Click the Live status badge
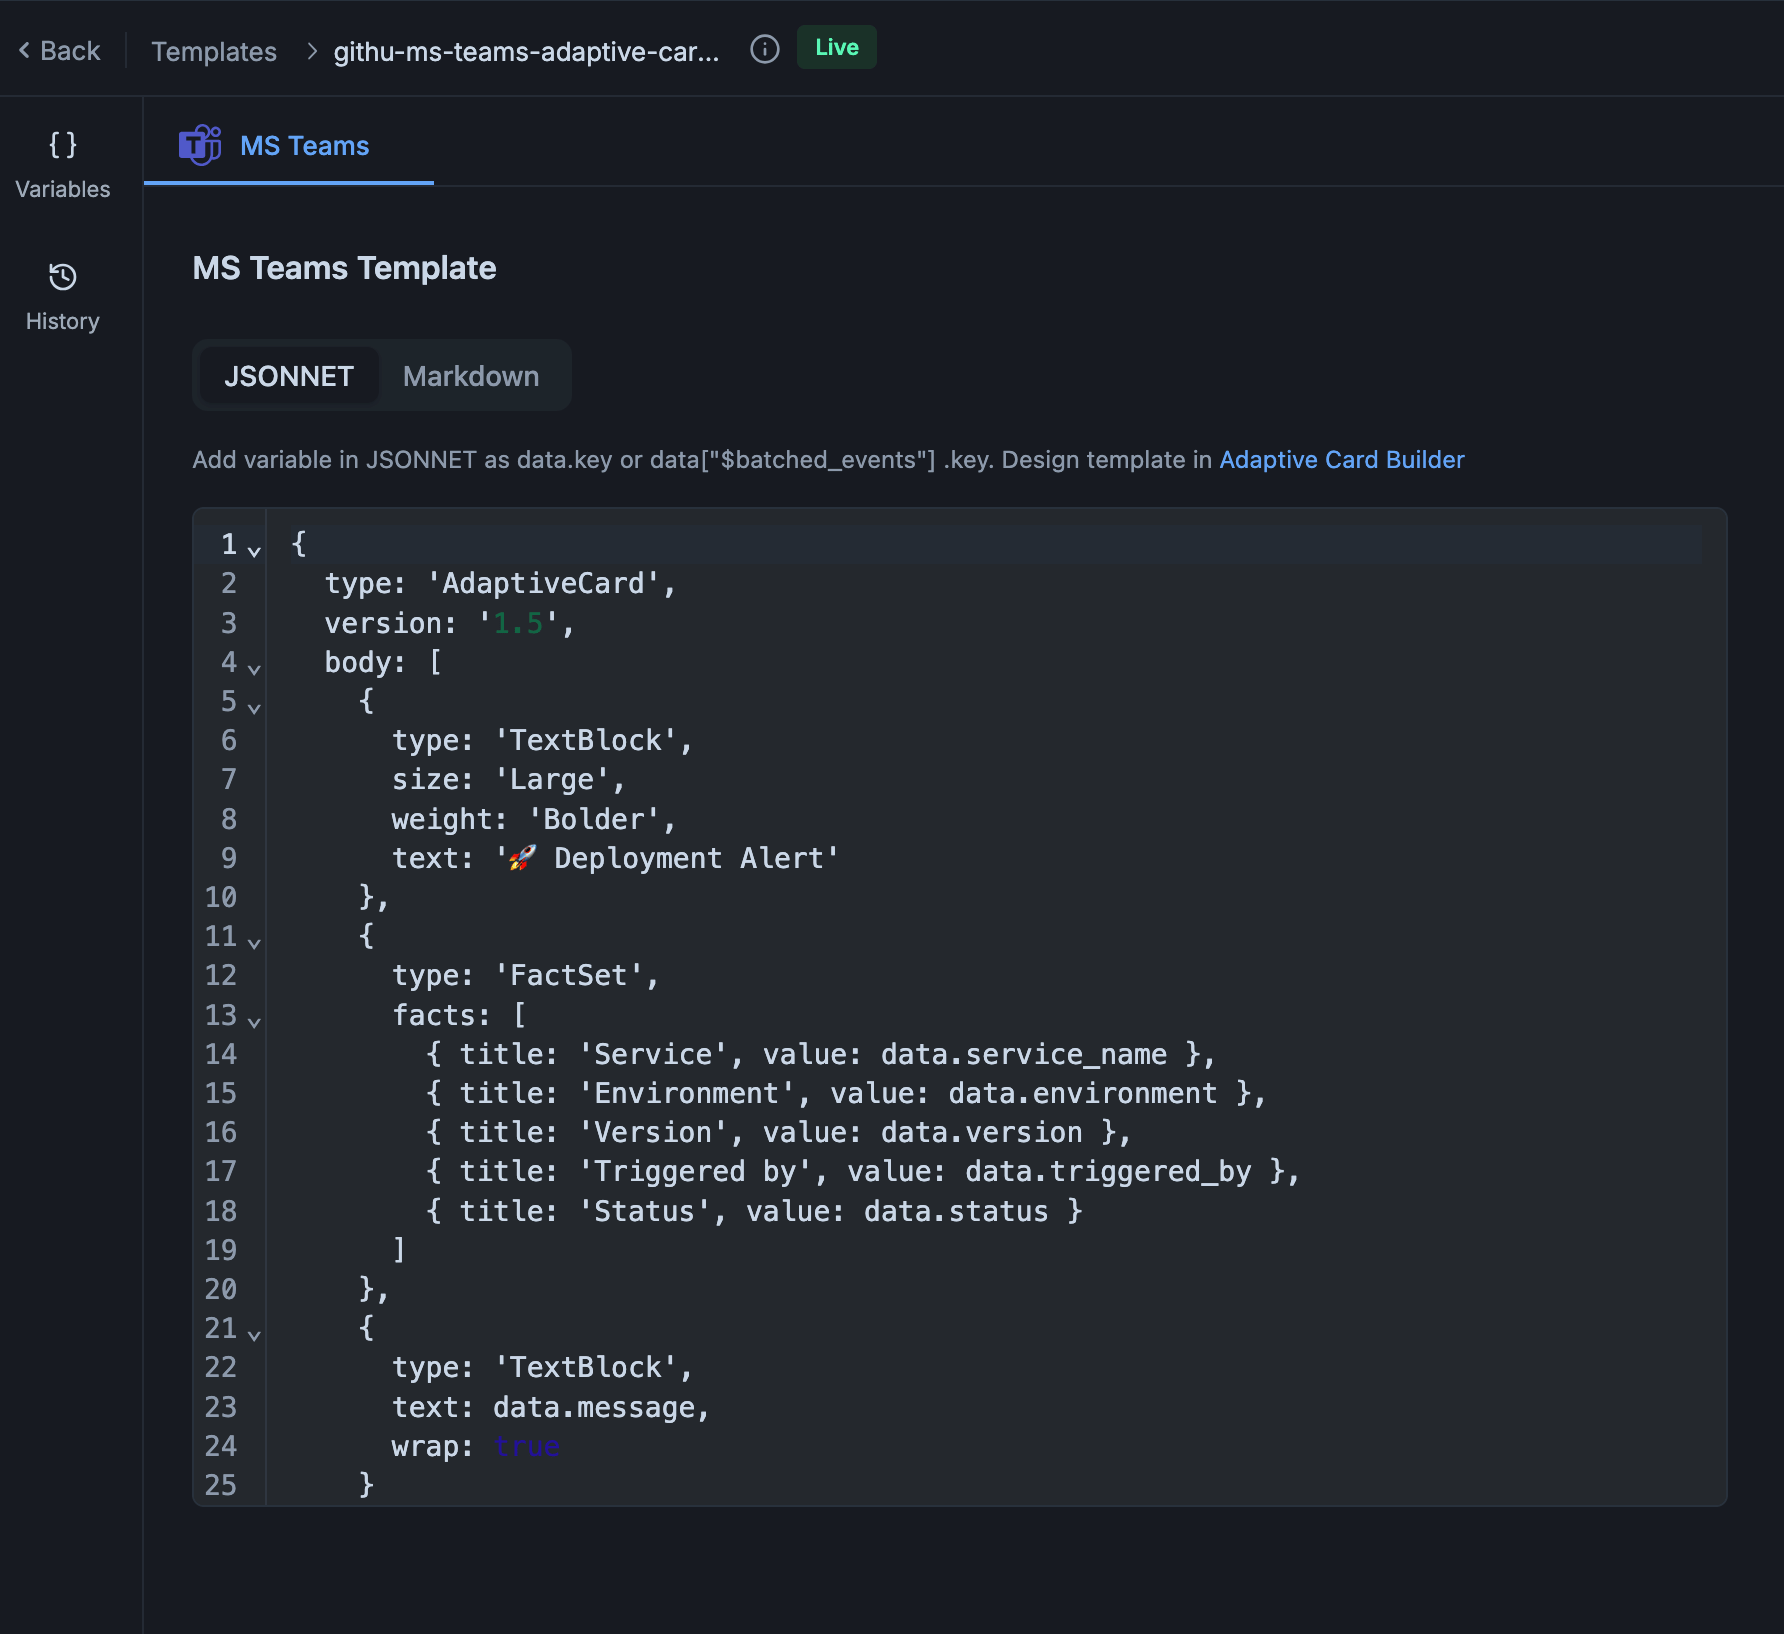This screenshot has width=1784, height=1634. [837, 47]
